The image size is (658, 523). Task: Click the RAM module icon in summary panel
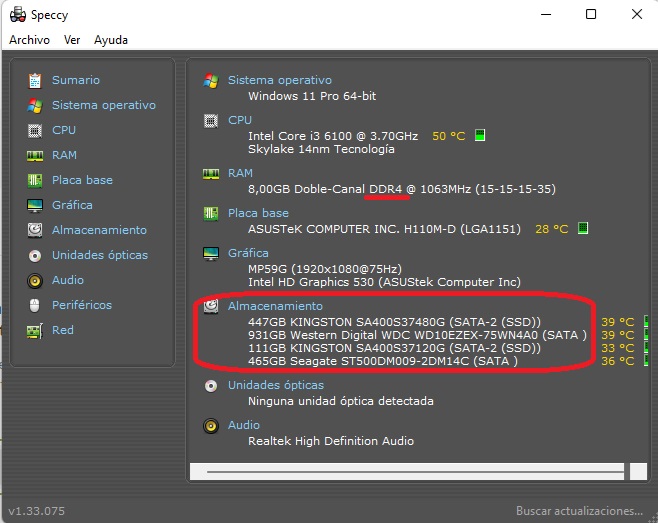211,174
